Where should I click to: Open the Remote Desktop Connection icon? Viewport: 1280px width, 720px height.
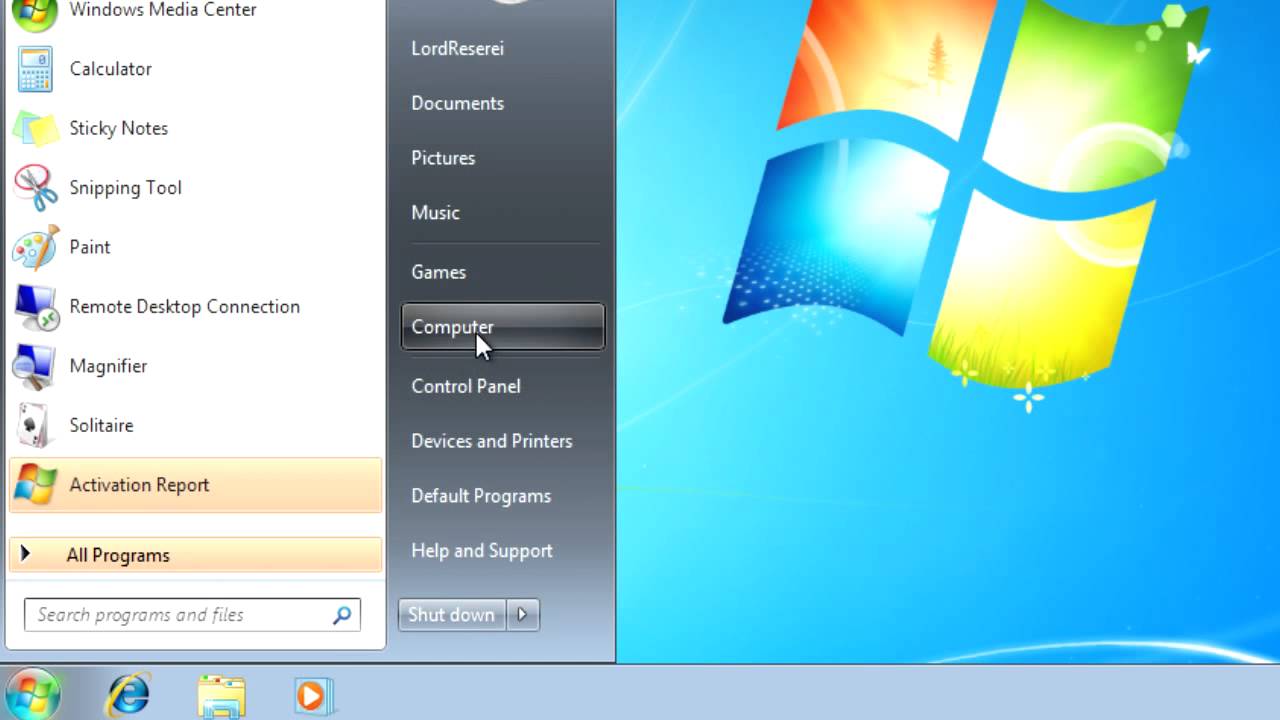coord(35,307)
